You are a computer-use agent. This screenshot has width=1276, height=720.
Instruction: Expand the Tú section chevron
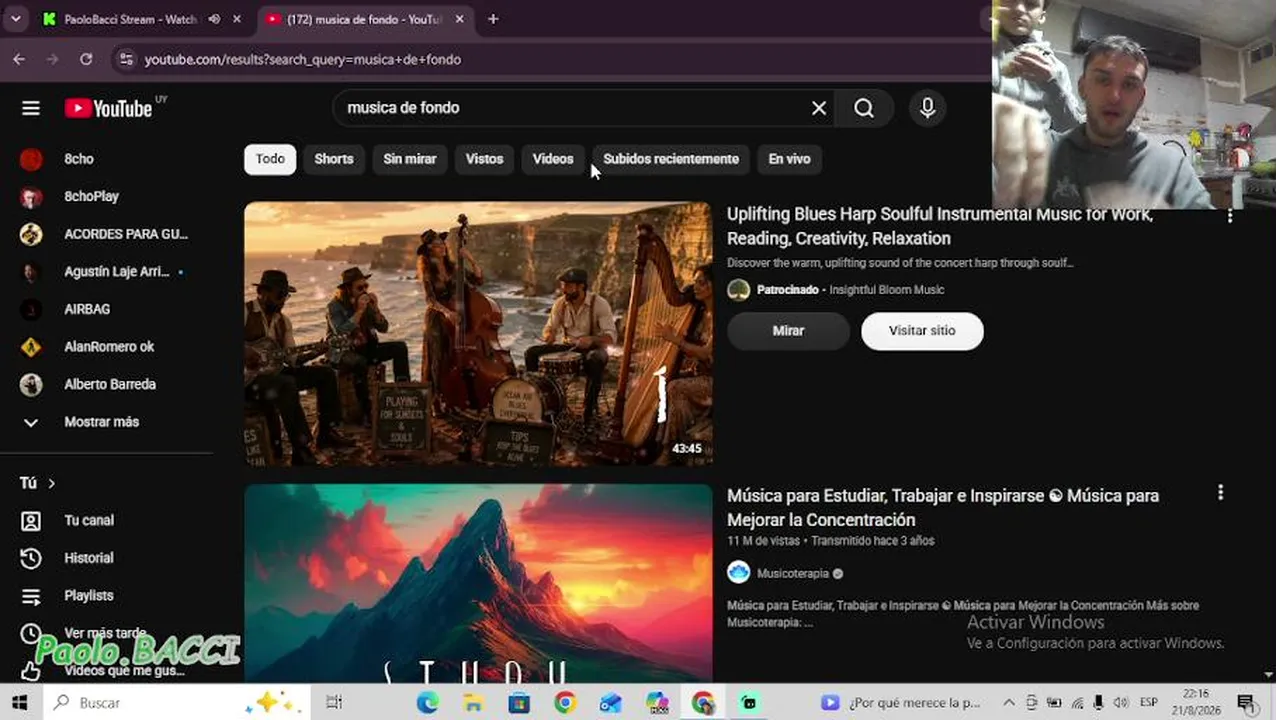(51, 483)
